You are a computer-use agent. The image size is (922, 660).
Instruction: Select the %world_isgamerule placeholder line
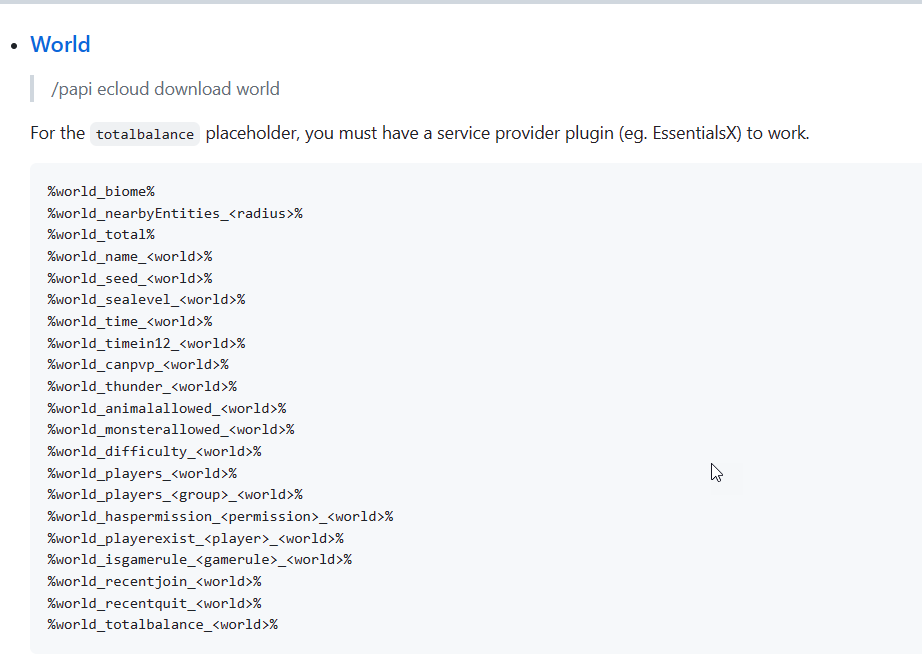point(198,559)
